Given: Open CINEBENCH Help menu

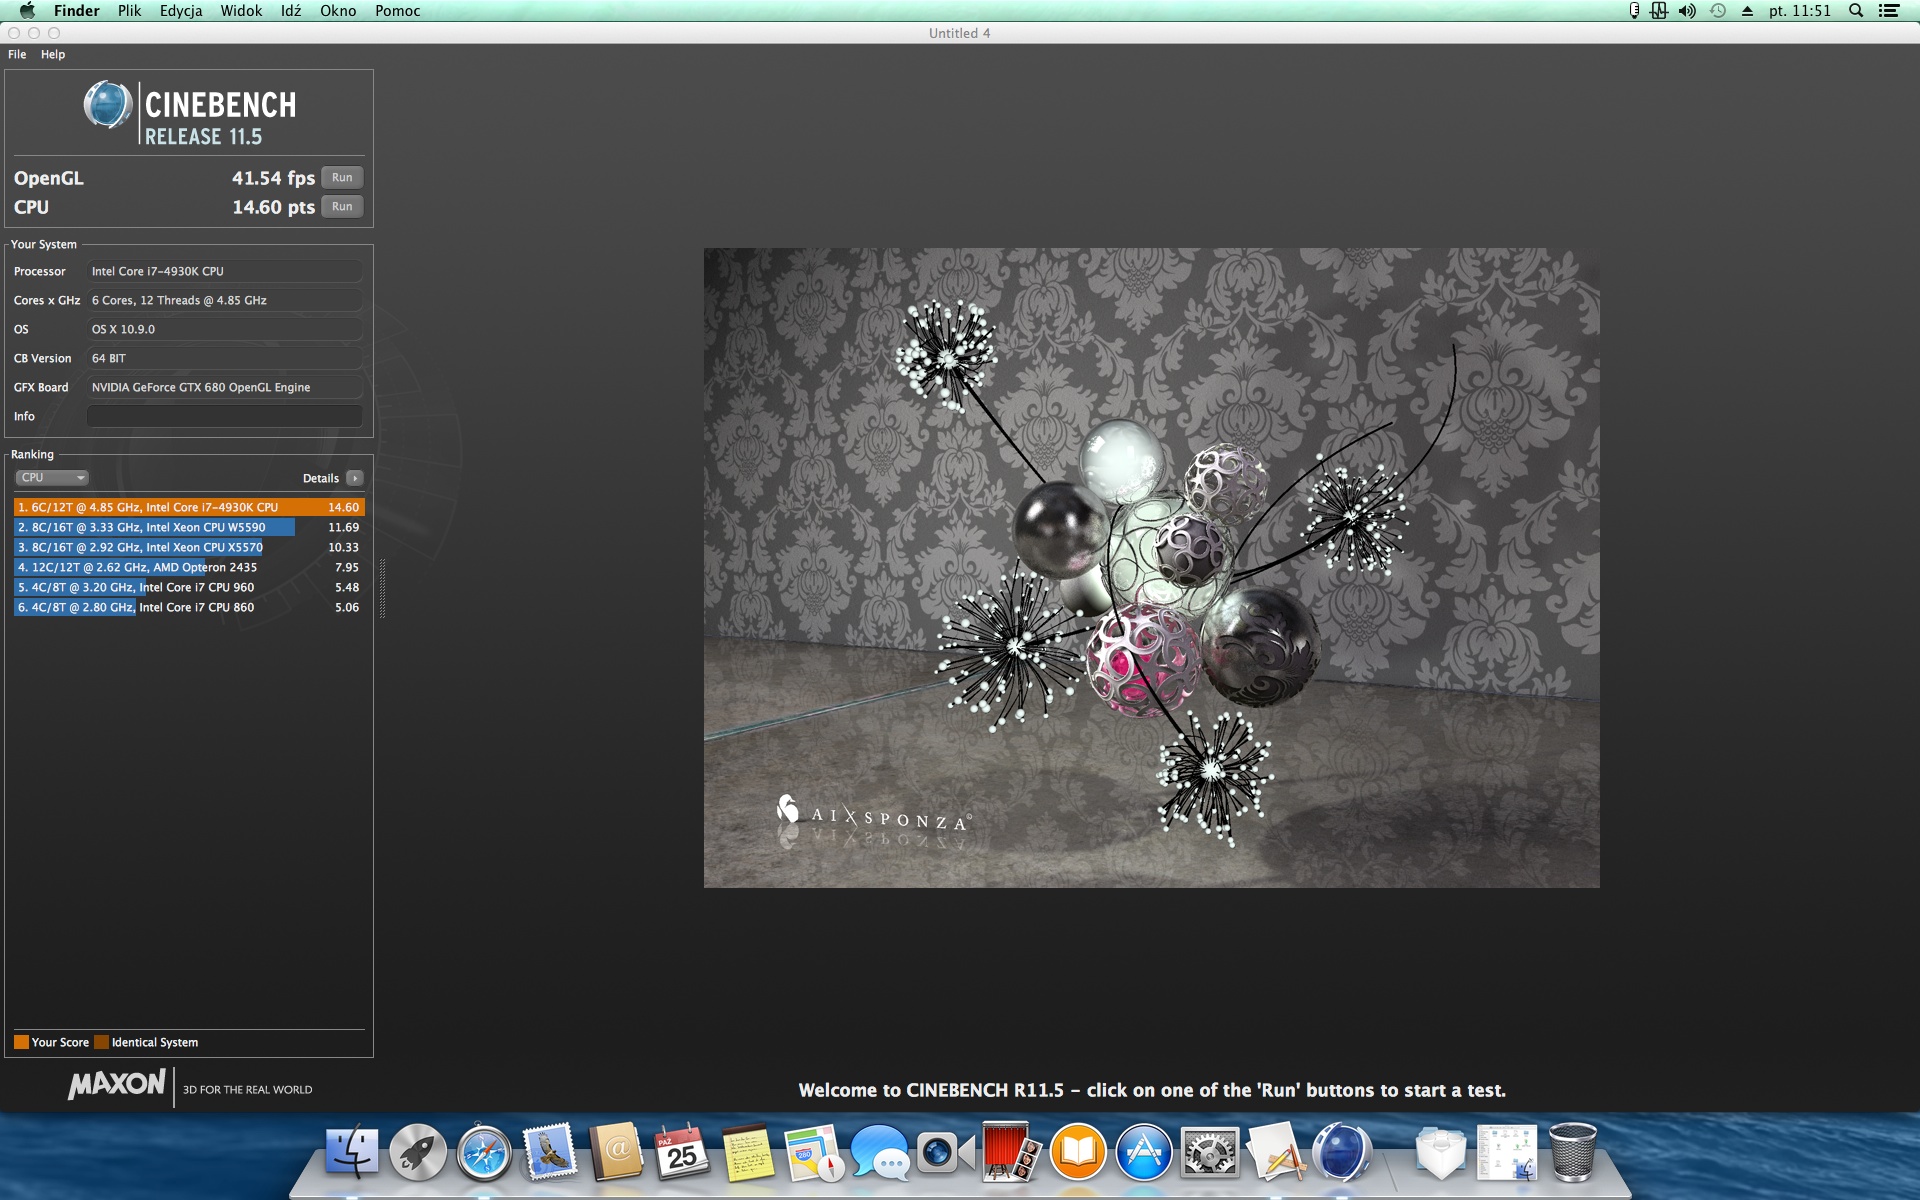Looking at the screenshot, I should pyautogui.click(x=53, y=54).
